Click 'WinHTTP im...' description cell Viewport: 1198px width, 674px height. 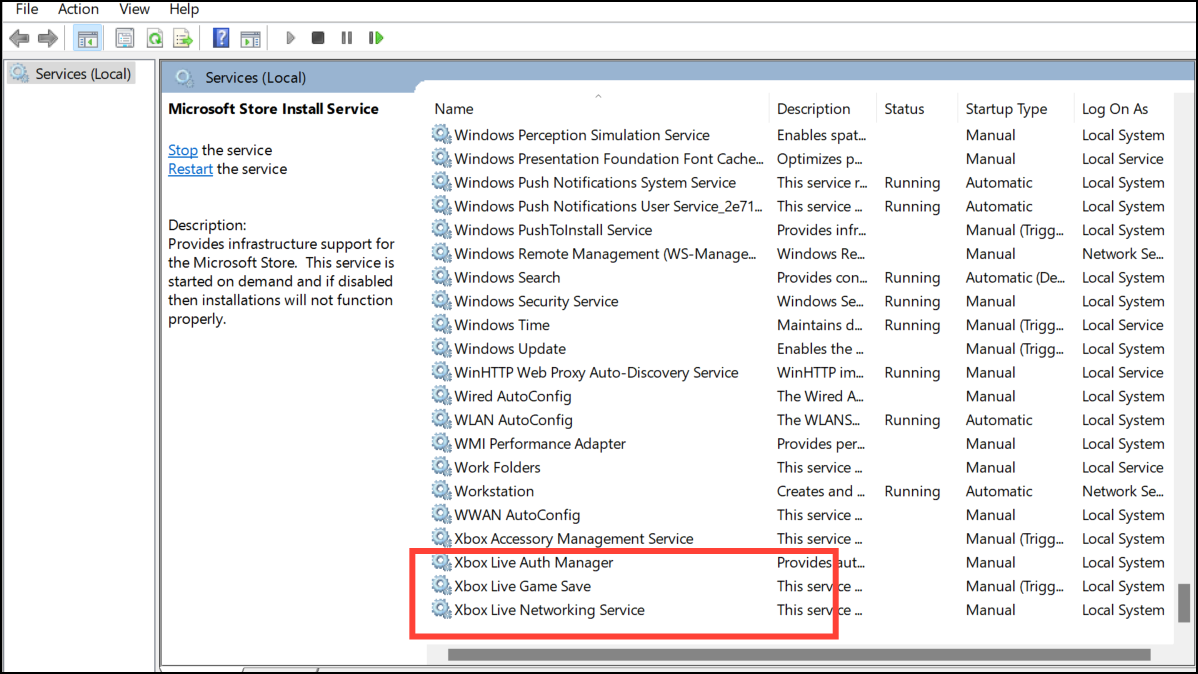pos(820,372)
